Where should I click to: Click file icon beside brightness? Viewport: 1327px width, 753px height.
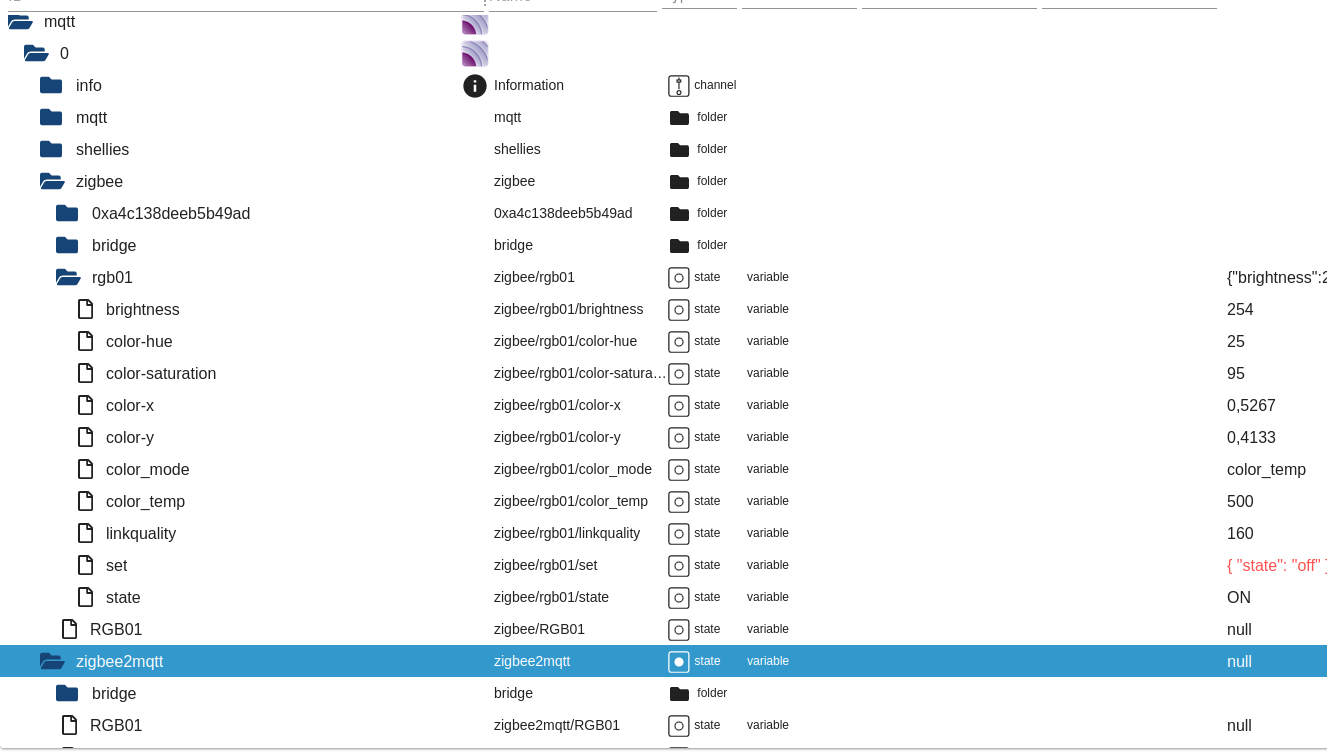coord(86,309)
